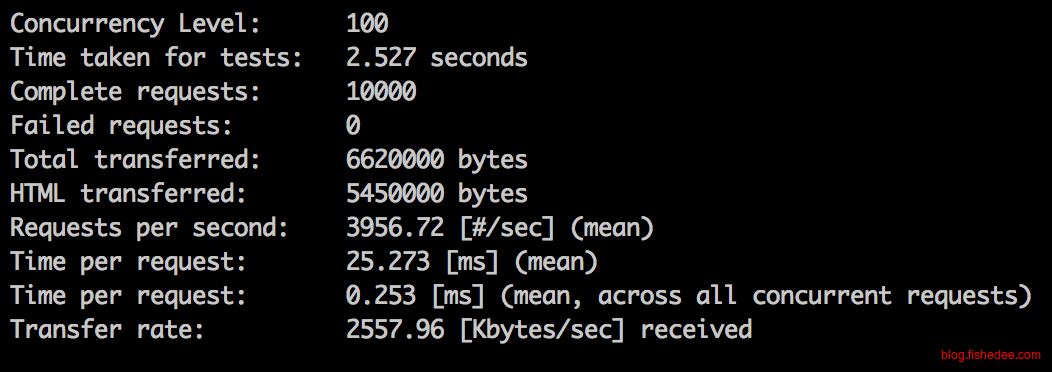Select the failed requests value 0
The height and width of the screenshot is (372, 1052).
coord(354,126)
